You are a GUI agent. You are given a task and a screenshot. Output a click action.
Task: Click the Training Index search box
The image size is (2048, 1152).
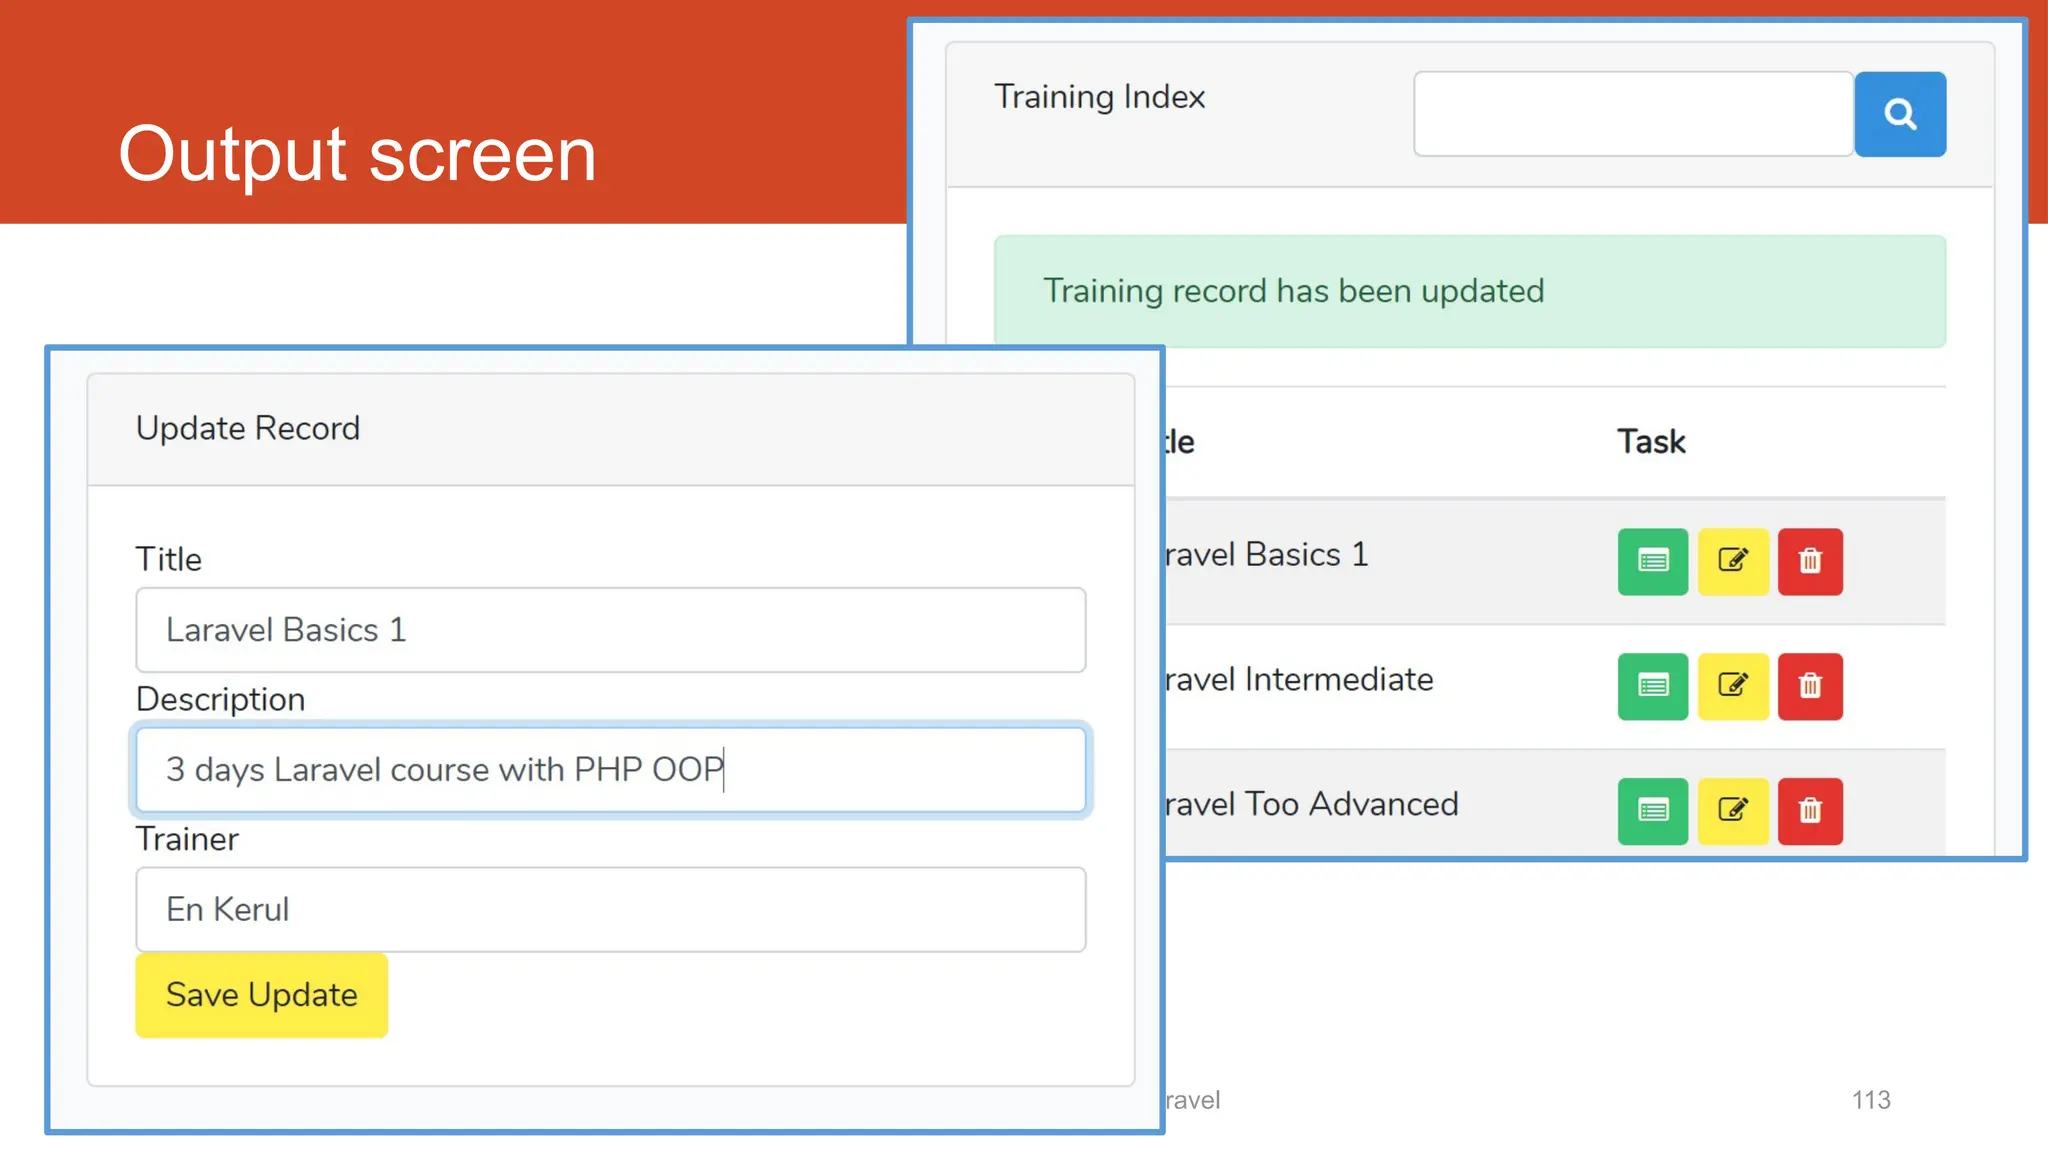[x=1633, y=114]
